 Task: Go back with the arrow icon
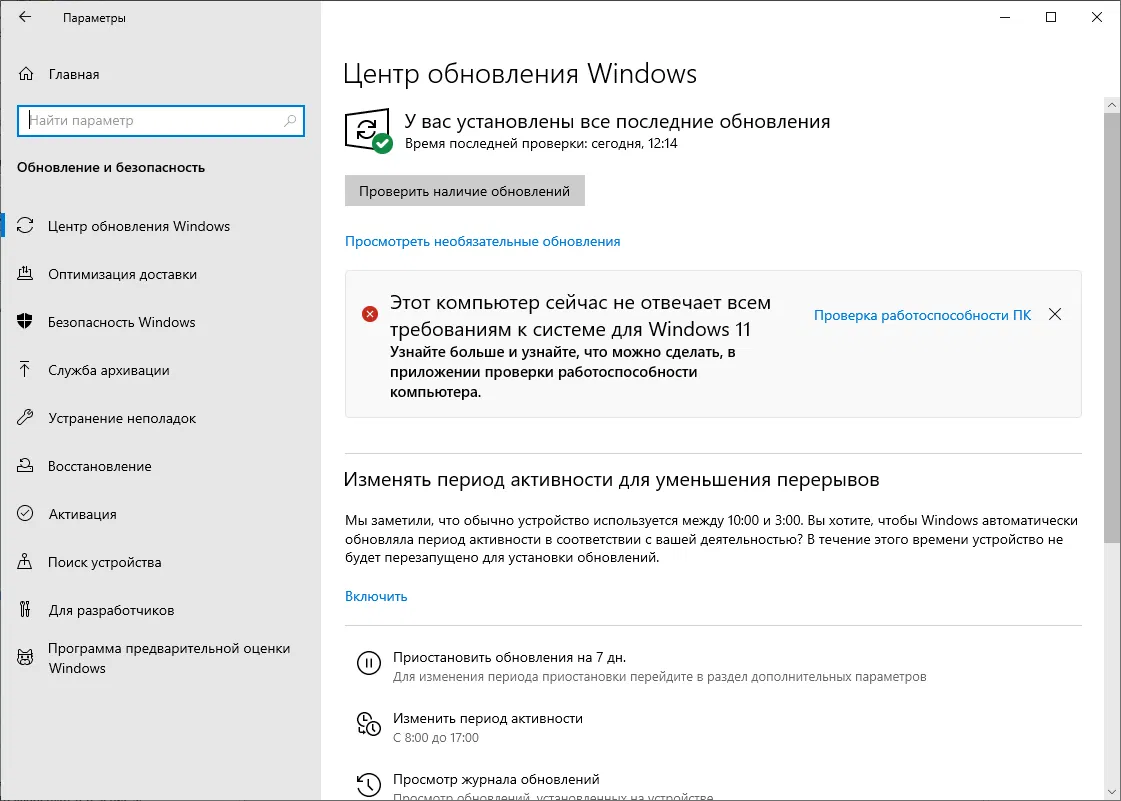click(x=25, y=17)
